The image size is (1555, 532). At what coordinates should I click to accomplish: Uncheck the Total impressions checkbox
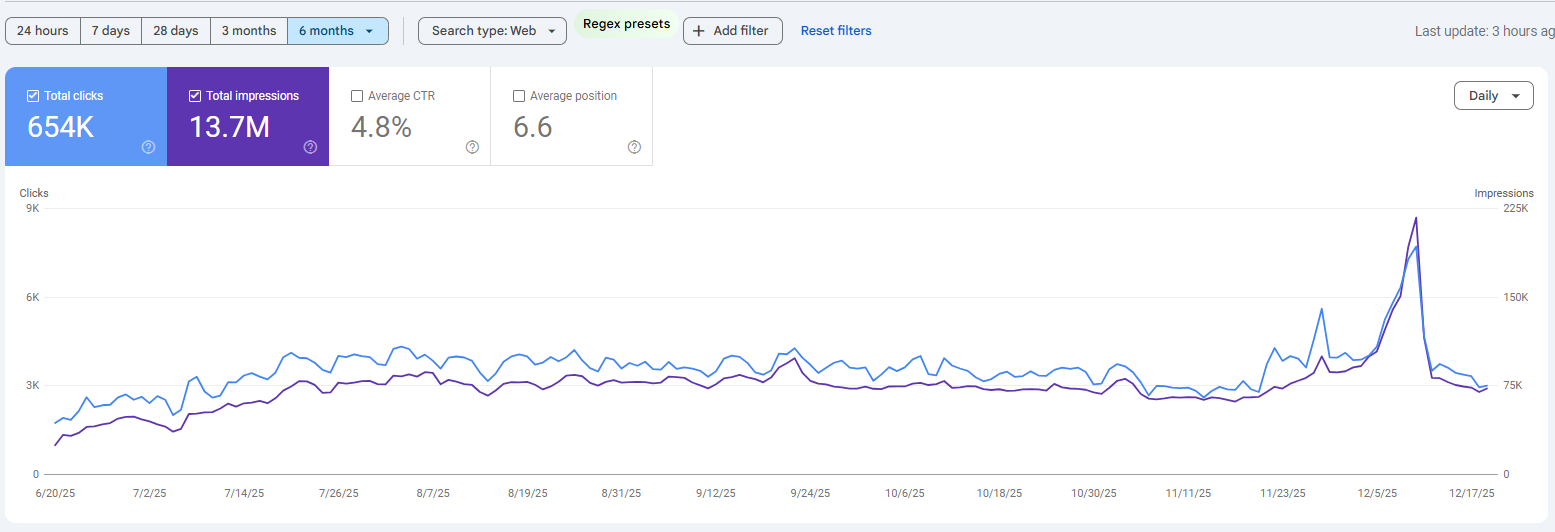195,96
